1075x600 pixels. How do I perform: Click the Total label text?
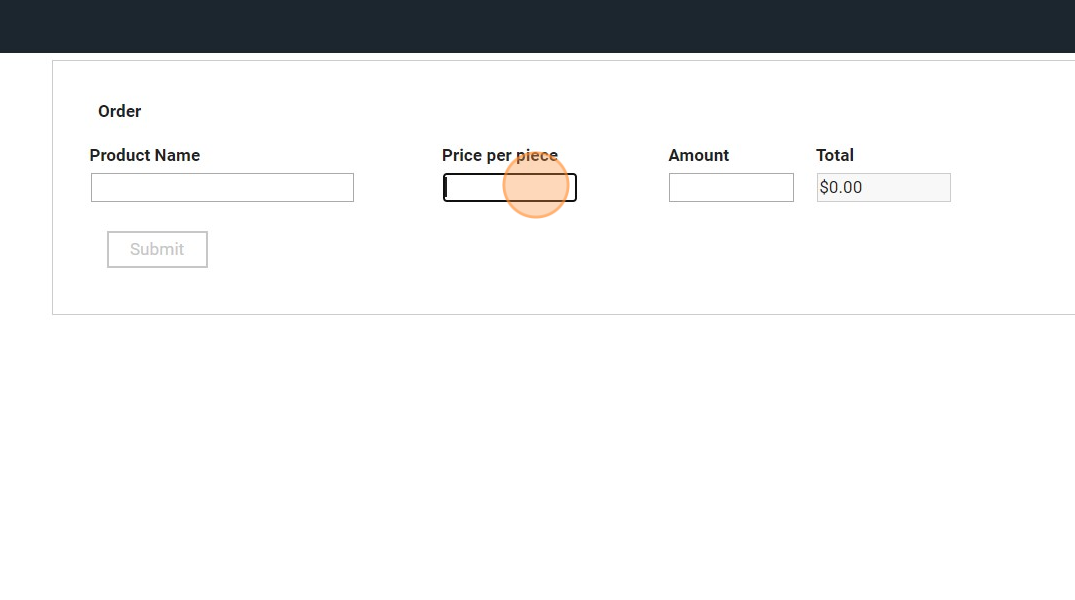[835, 155]
